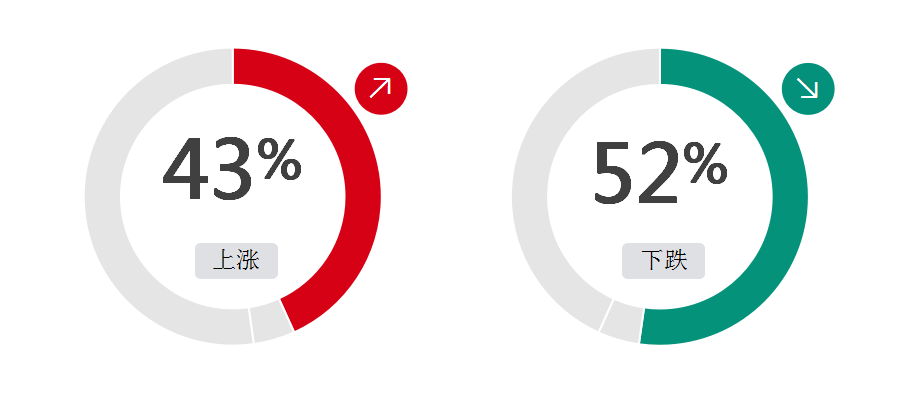Click the 上 character in the left badge
This screenshot has width=911, height=412.
224,260
